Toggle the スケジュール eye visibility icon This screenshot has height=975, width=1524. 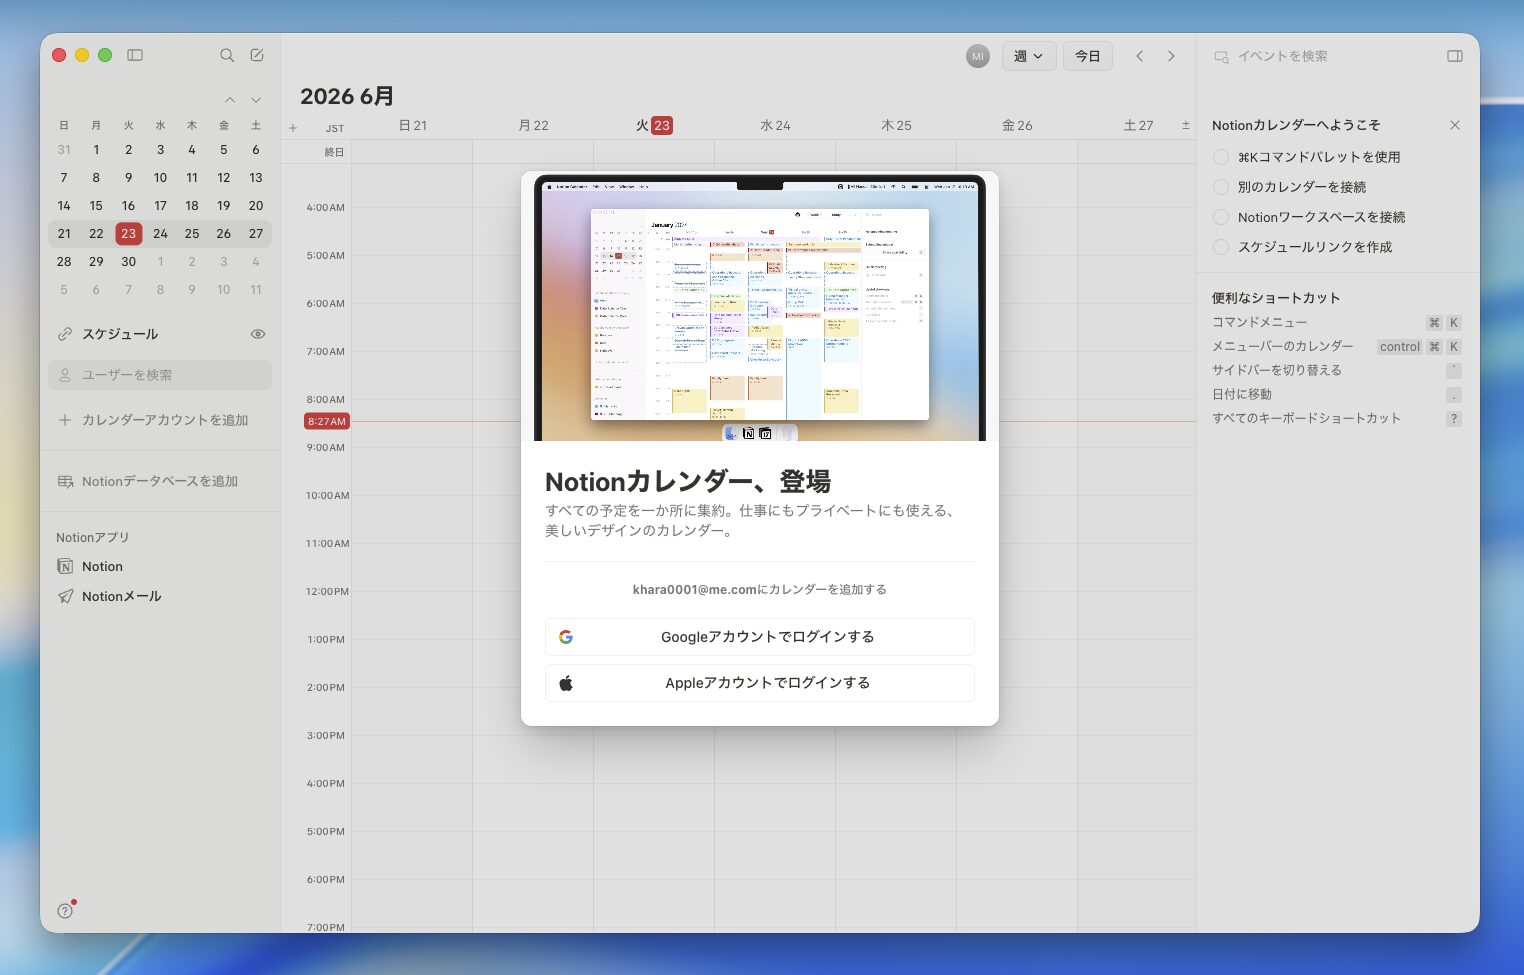point(258,334)
